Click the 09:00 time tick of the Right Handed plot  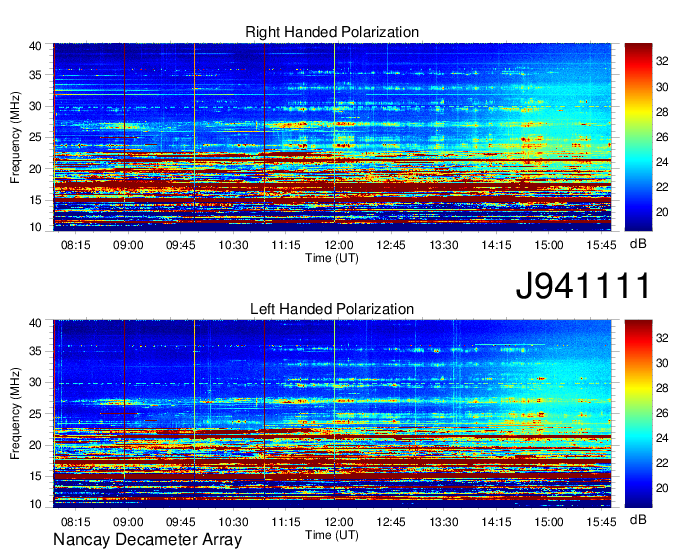click(128, 245)
